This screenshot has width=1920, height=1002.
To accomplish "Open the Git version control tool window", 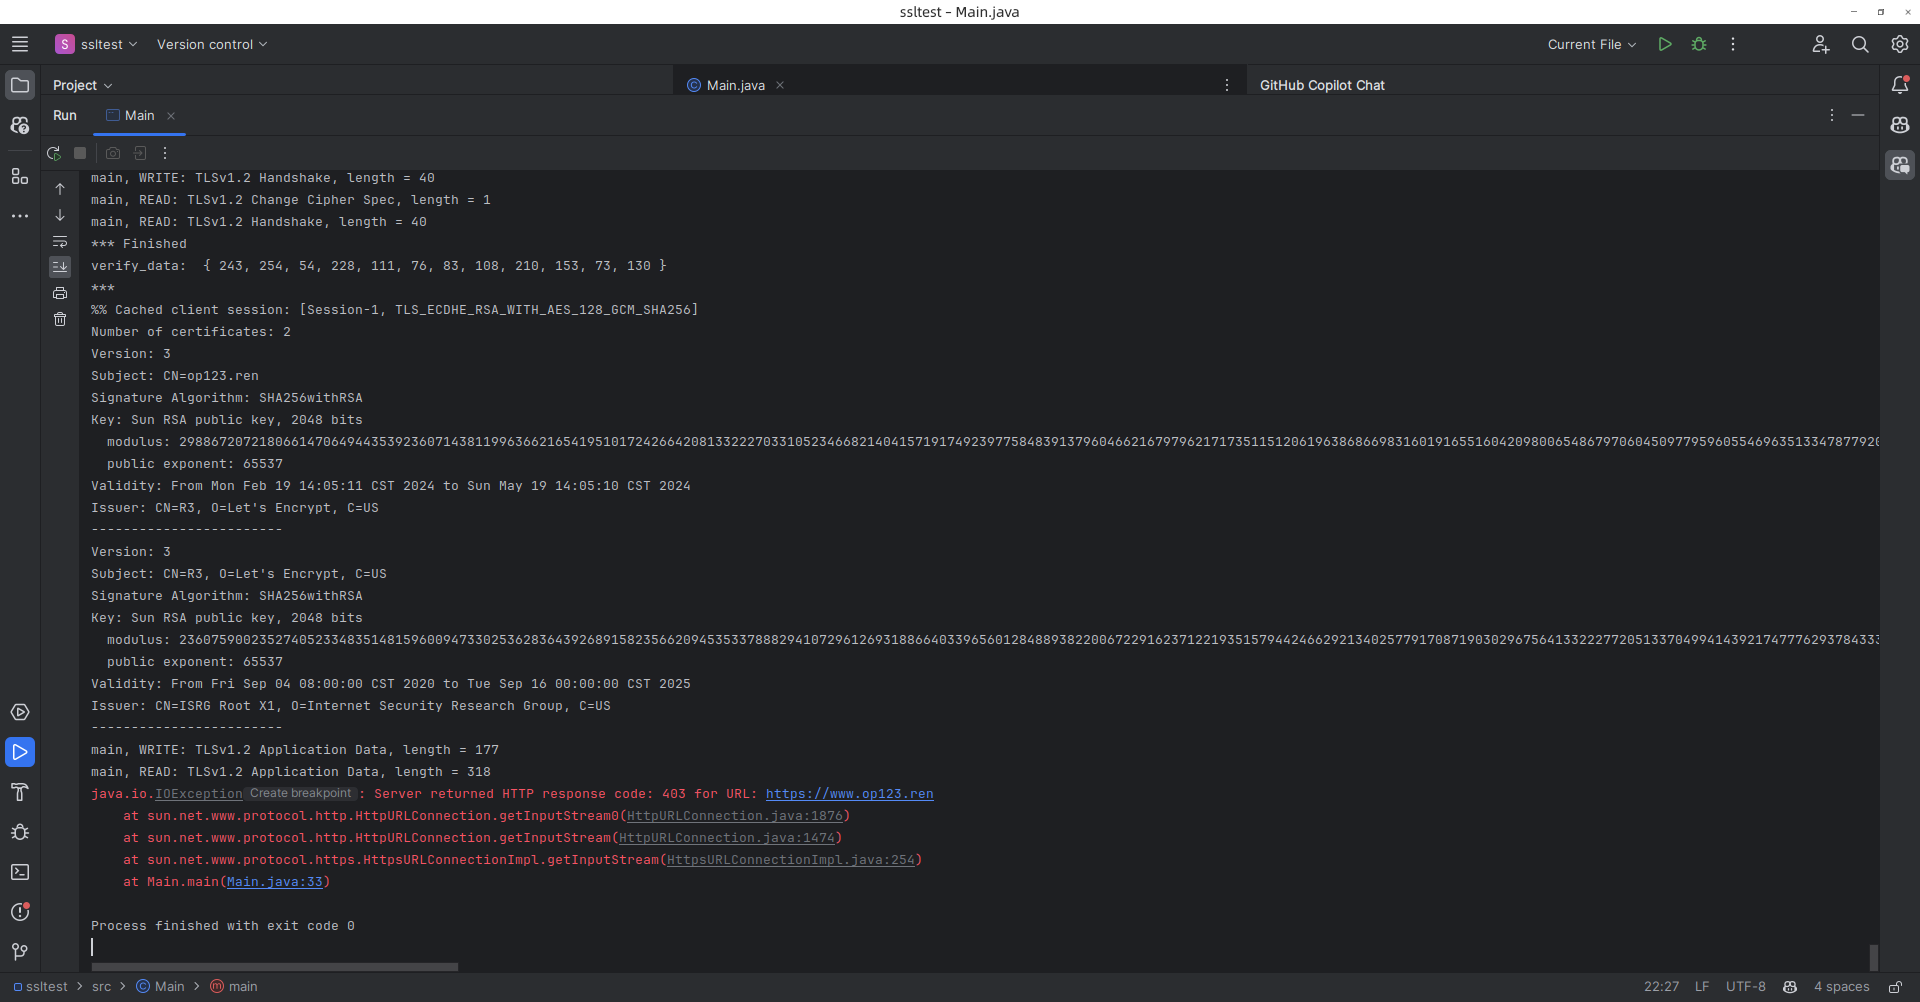I will click(x=20, y=952).
